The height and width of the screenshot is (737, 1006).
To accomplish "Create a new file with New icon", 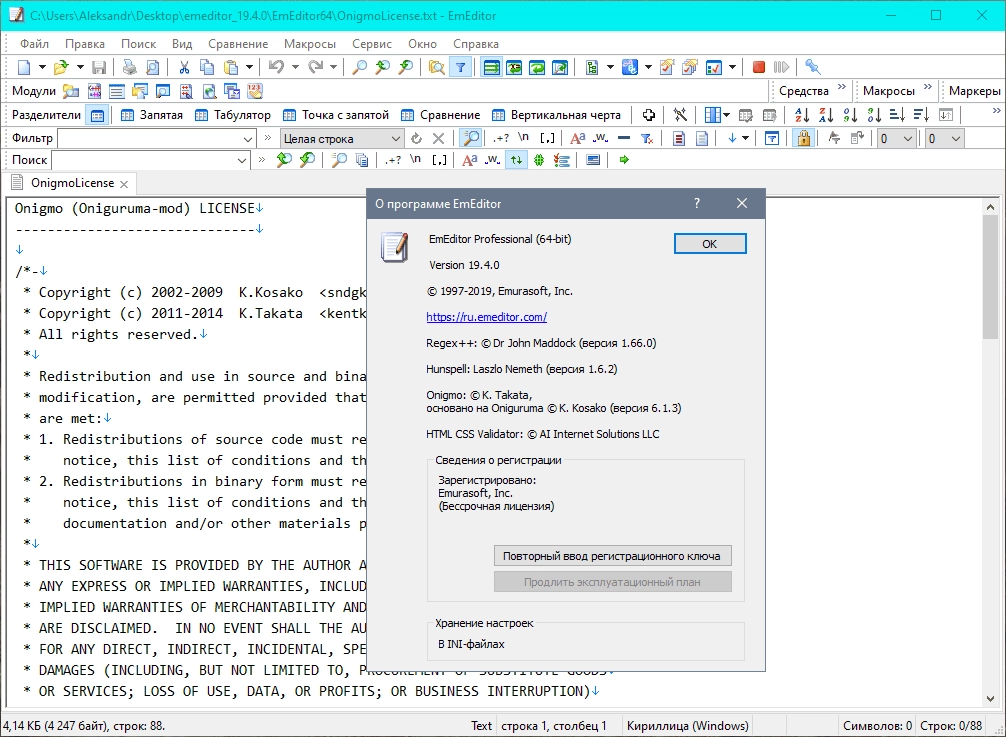I will 24,67.
